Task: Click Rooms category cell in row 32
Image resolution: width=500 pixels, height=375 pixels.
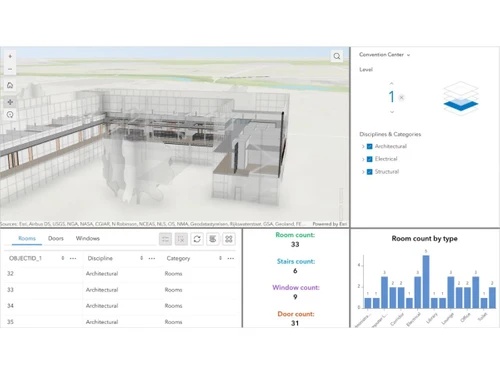Action: (x=173, y=274)
